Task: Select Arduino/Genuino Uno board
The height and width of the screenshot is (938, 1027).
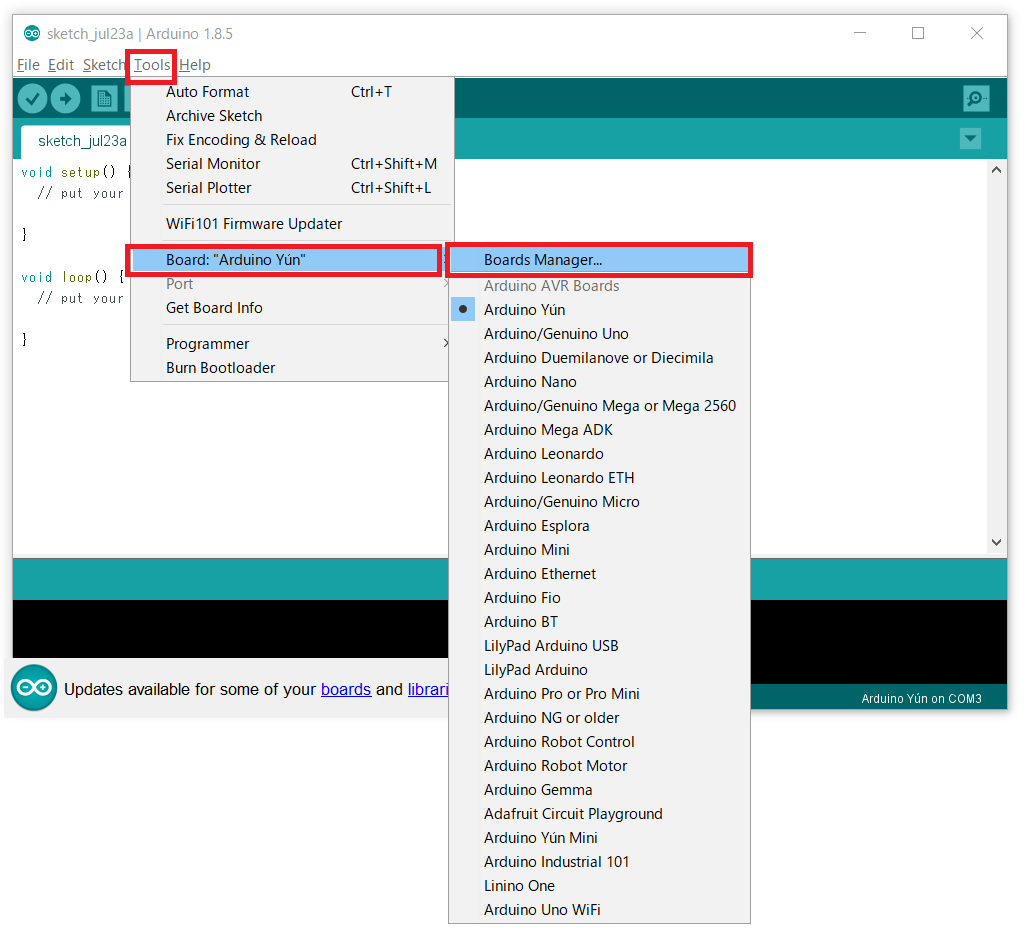Action: pyautogui.click(x=556, y=334)
